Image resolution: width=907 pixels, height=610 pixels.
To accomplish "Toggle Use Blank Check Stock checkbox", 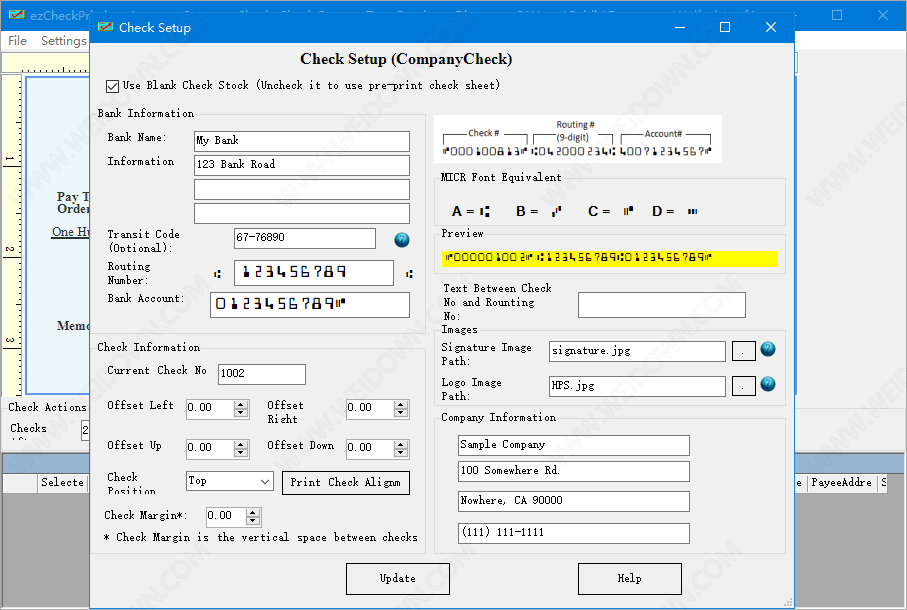I will point(113,86).
